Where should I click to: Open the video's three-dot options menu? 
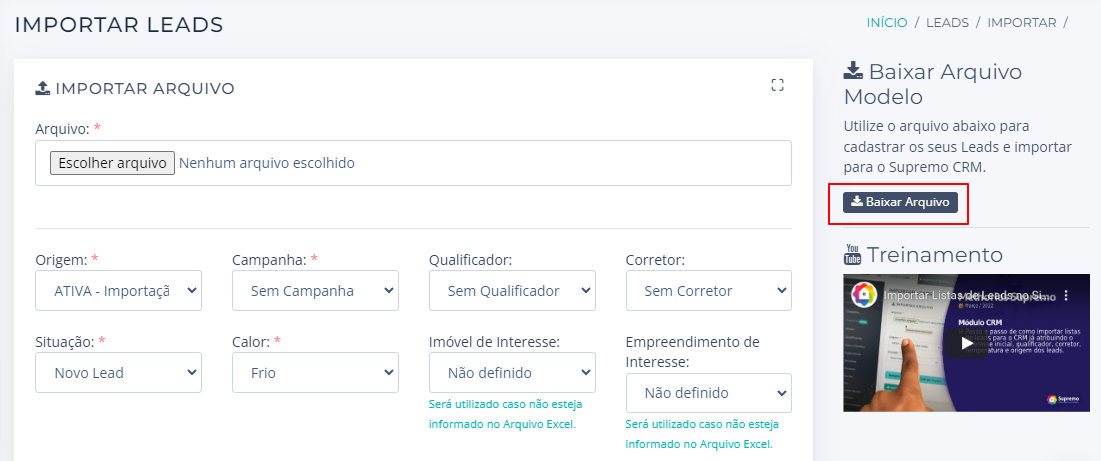pos(1066,296)
